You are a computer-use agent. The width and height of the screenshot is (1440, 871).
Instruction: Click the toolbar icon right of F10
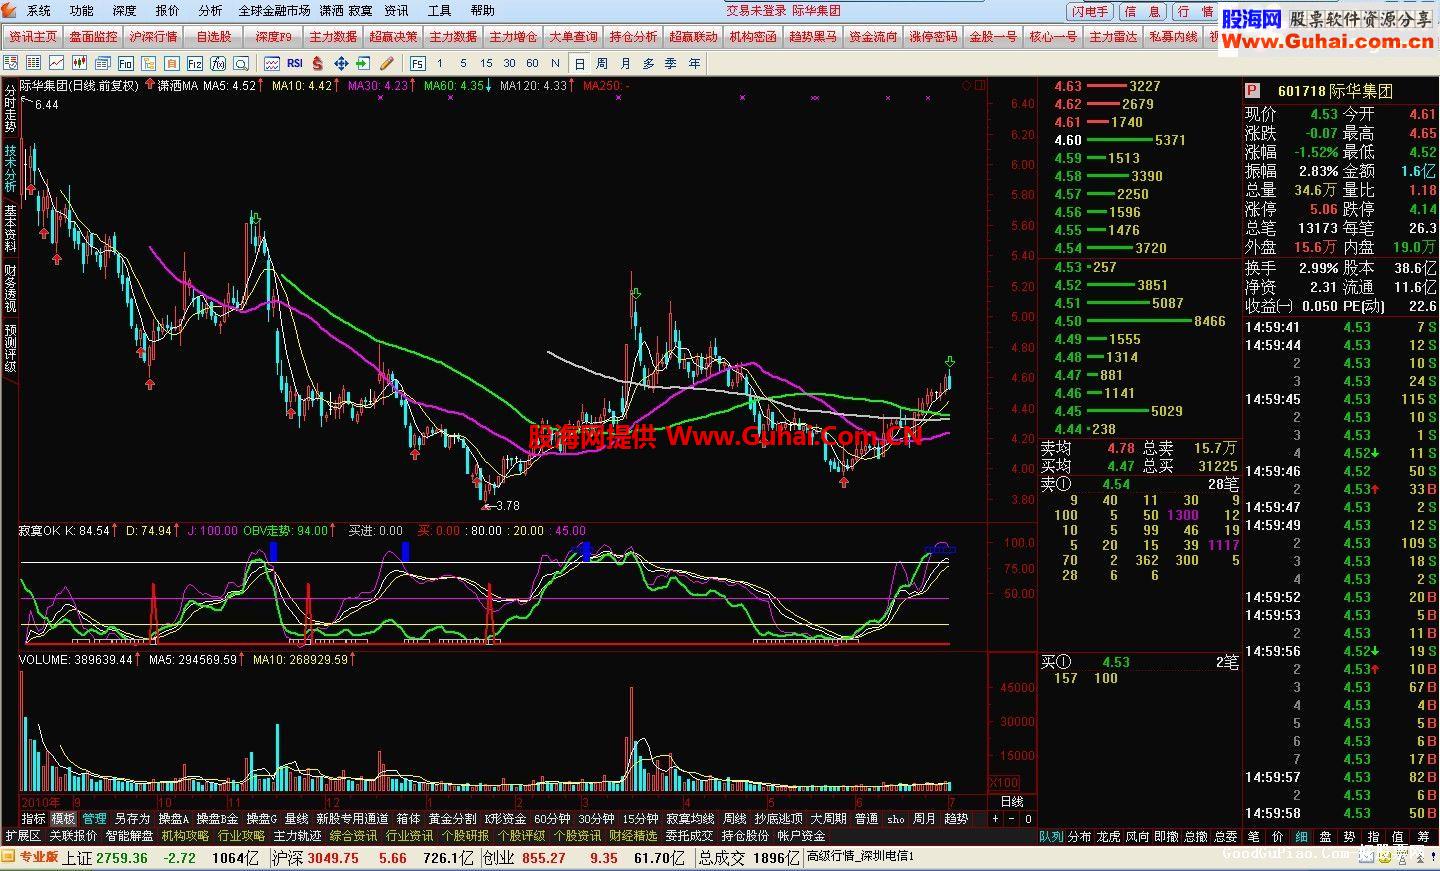149,63
